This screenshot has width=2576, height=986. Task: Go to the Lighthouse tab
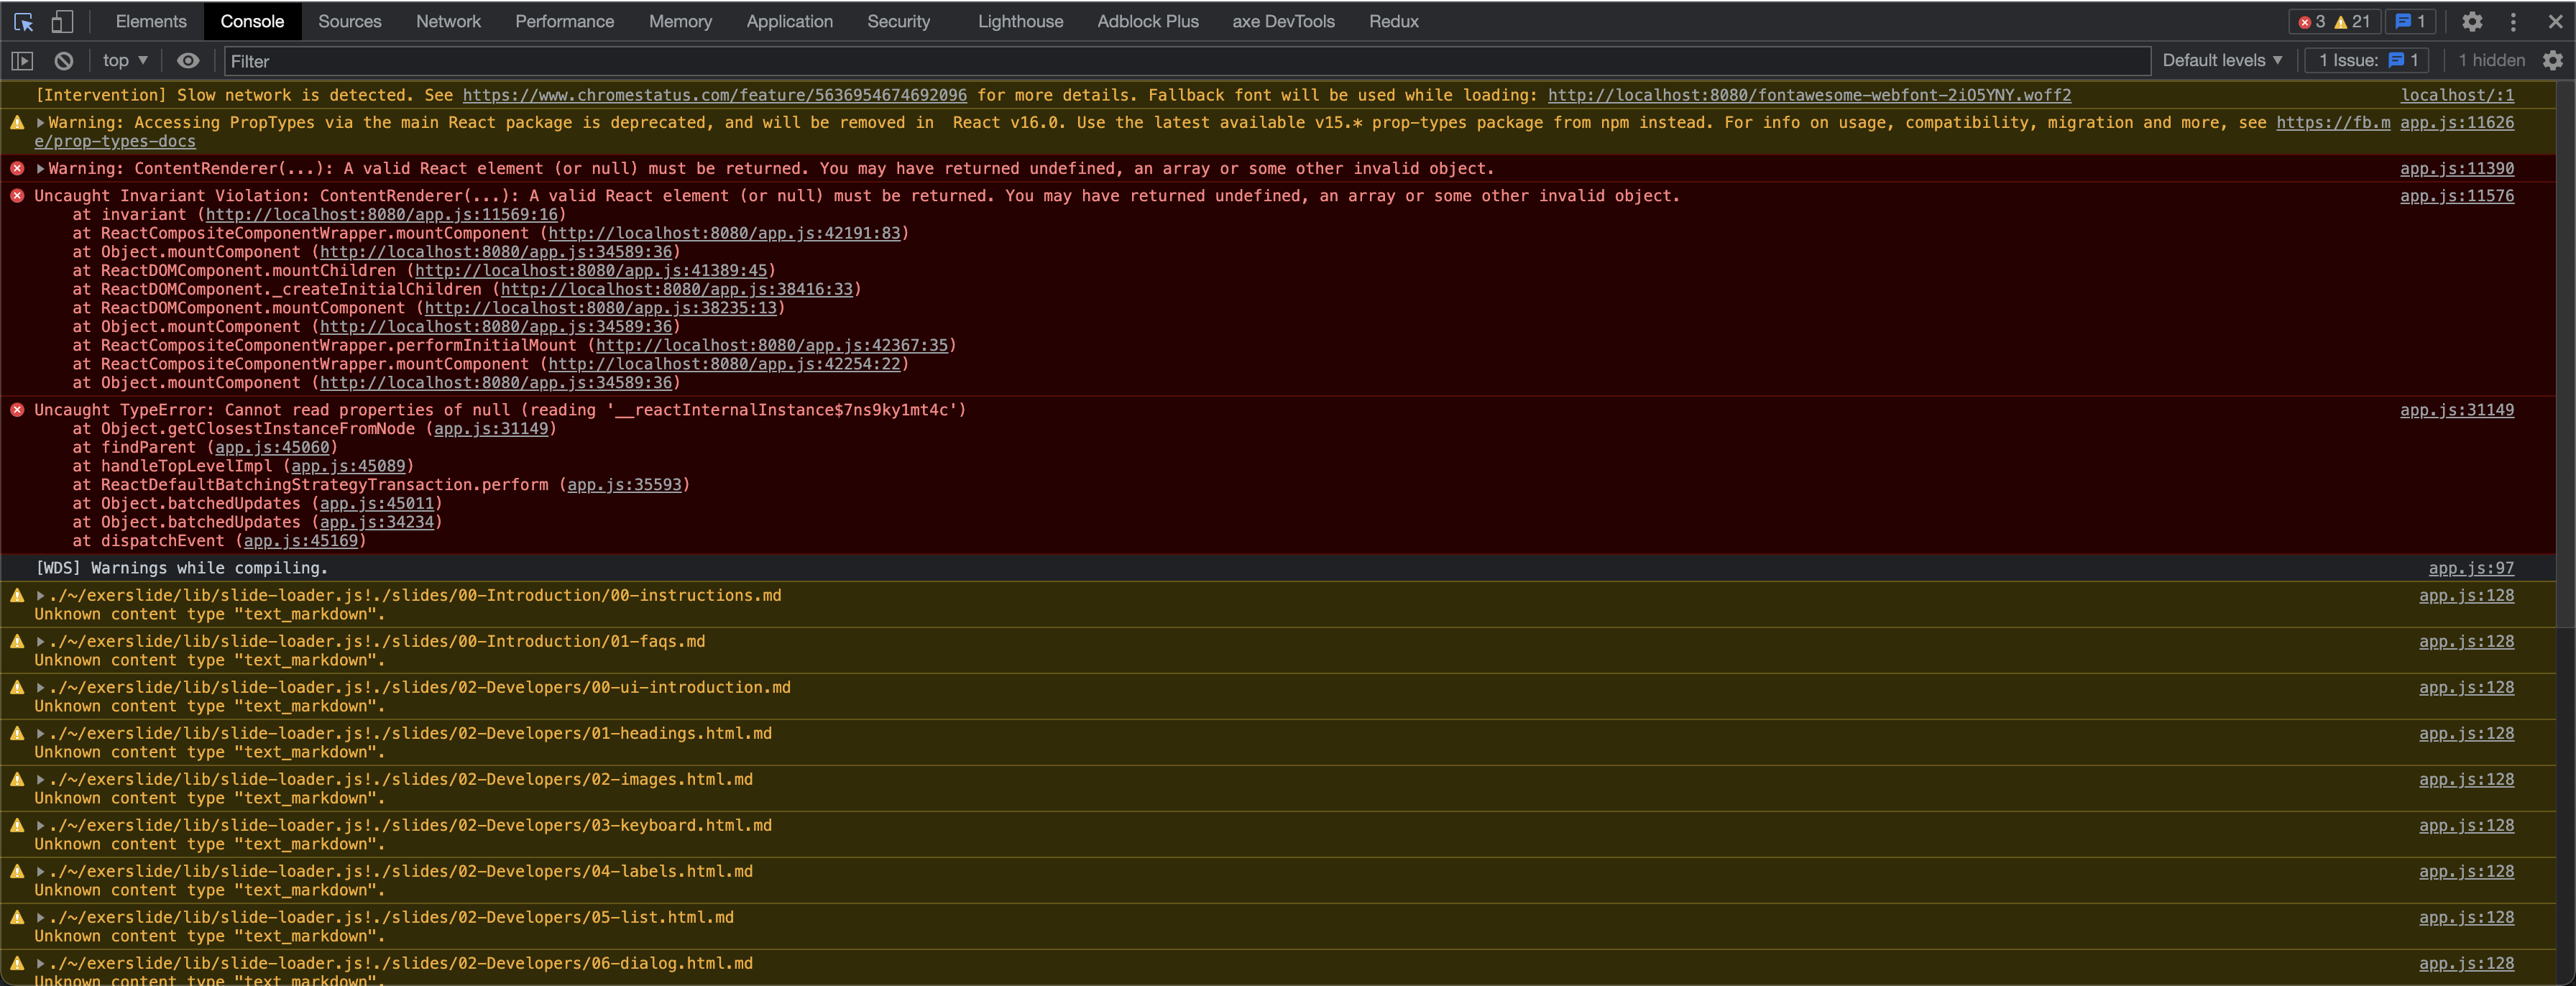(x=1020, y=21)
